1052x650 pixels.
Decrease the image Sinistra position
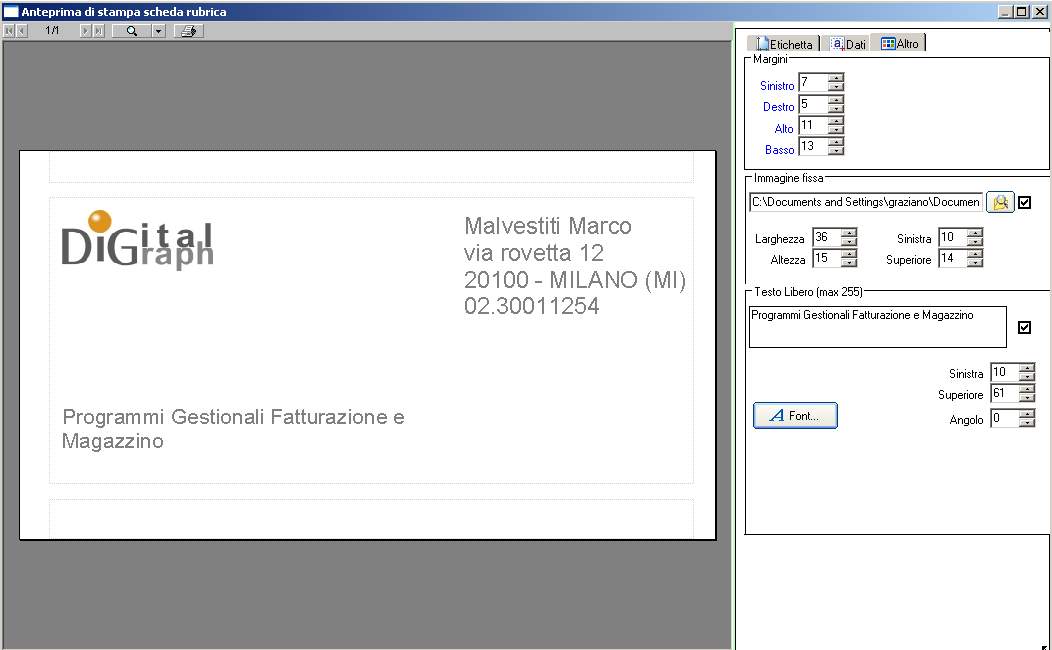(976, 241)
